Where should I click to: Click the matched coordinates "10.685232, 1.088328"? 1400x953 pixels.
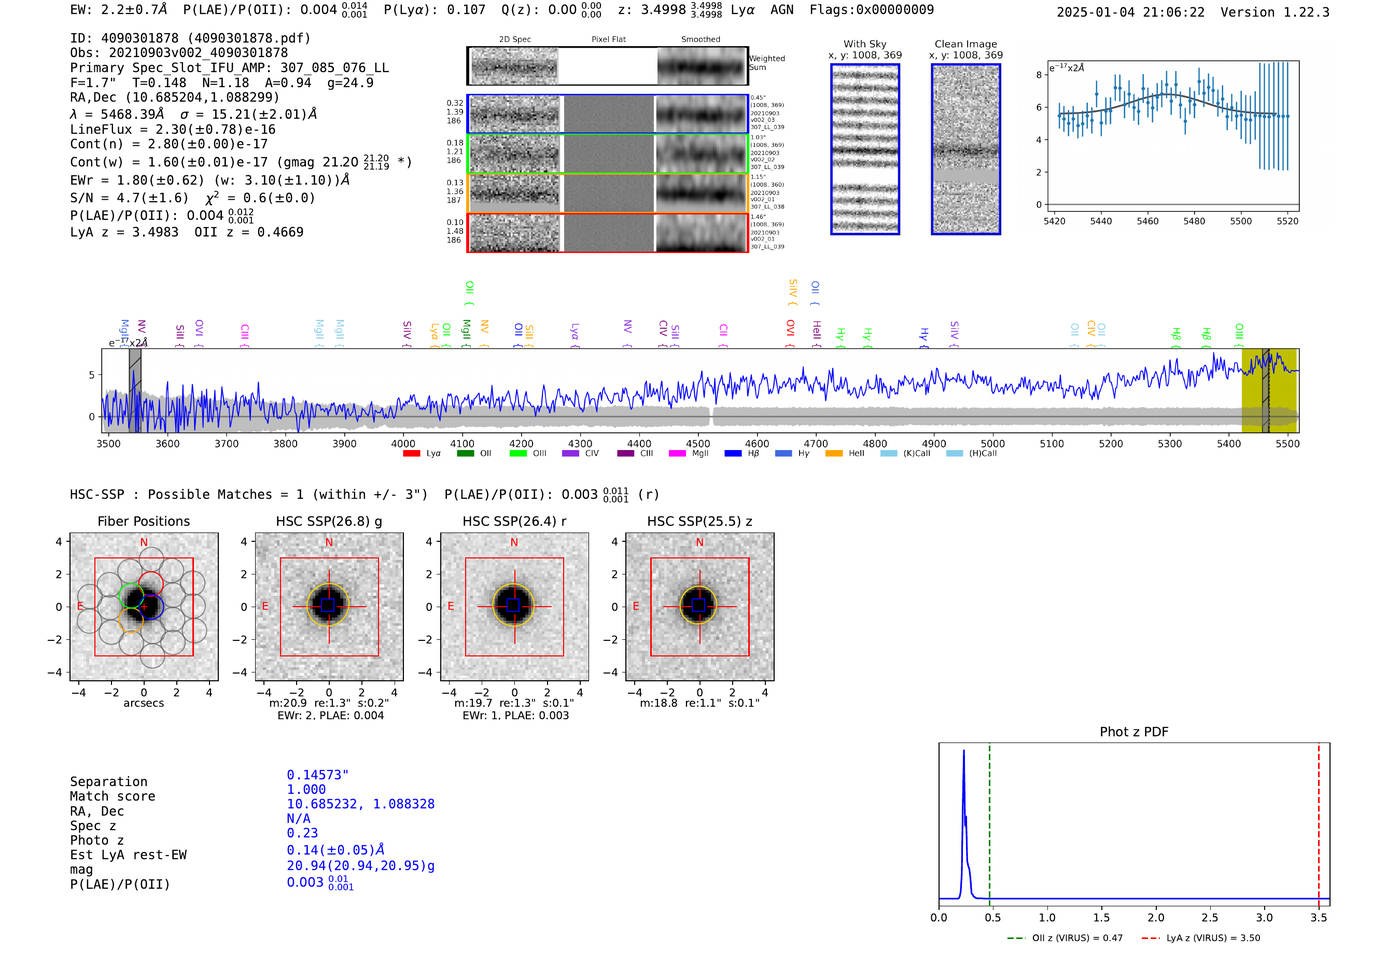coord(361,804)
